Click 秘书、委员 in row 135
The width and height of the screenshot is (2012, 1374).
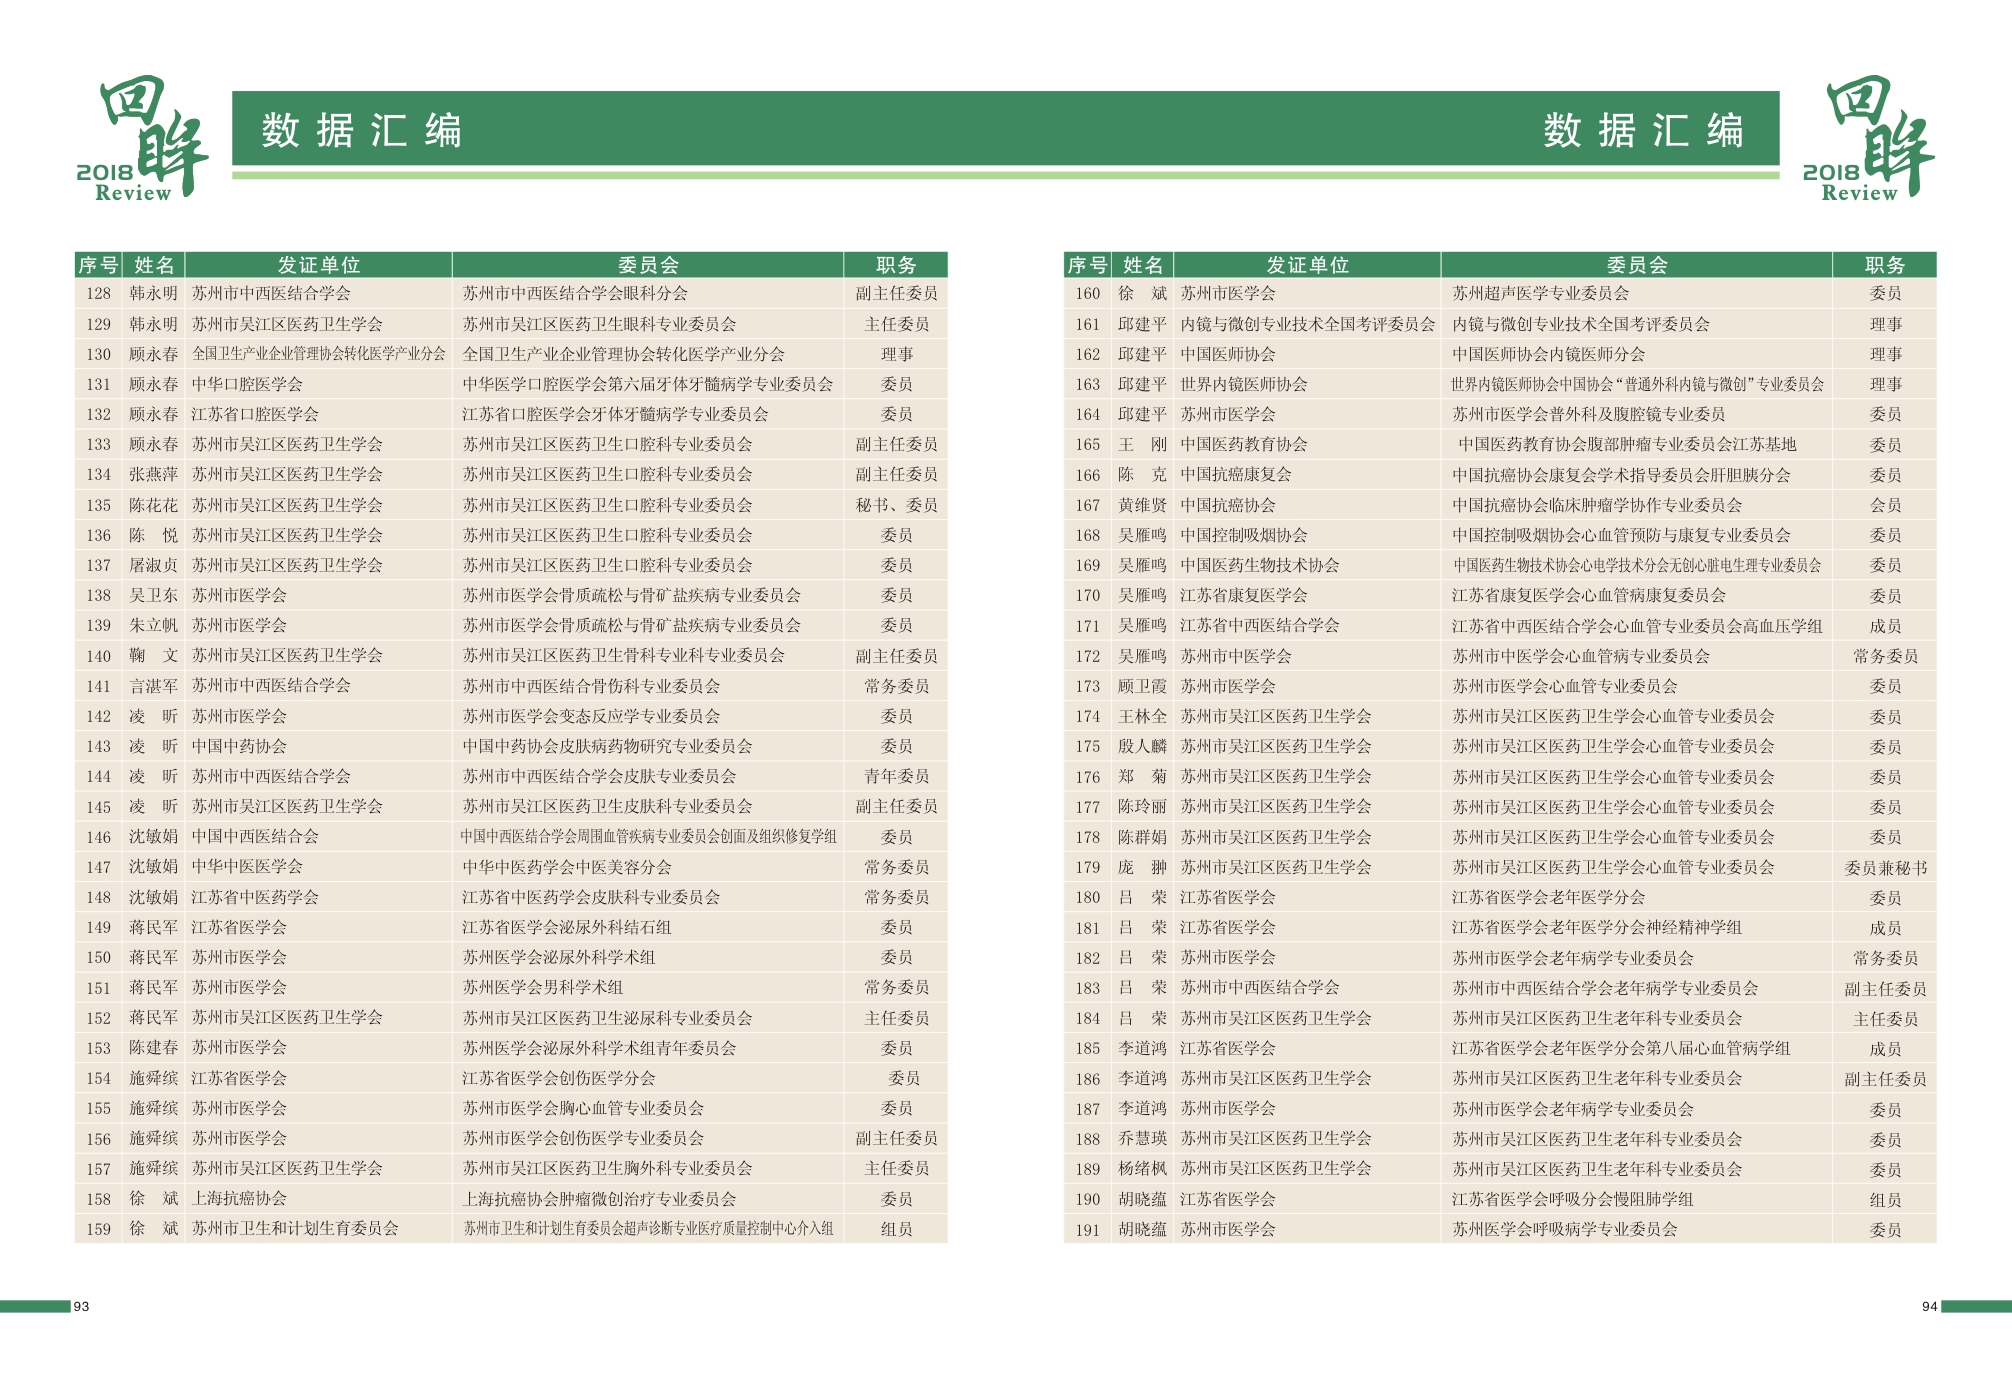coord(896,505)
